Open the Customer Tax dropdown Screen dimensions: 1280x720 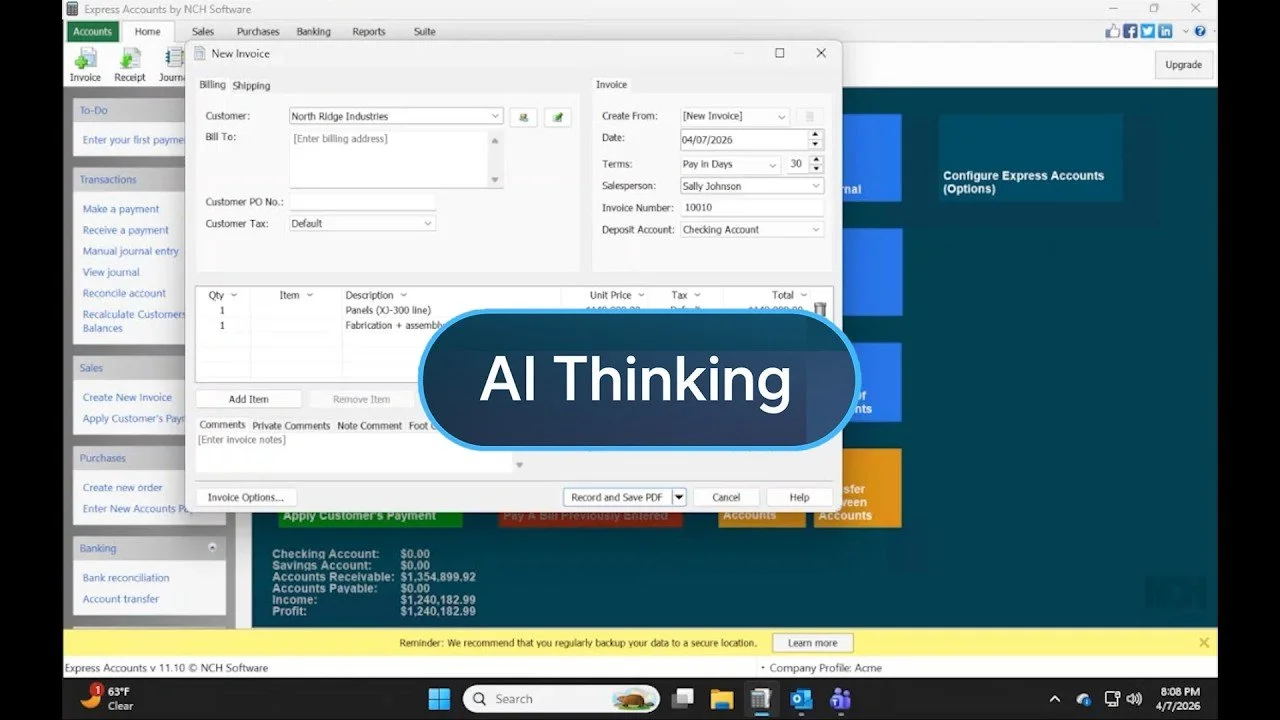[428, 224]
